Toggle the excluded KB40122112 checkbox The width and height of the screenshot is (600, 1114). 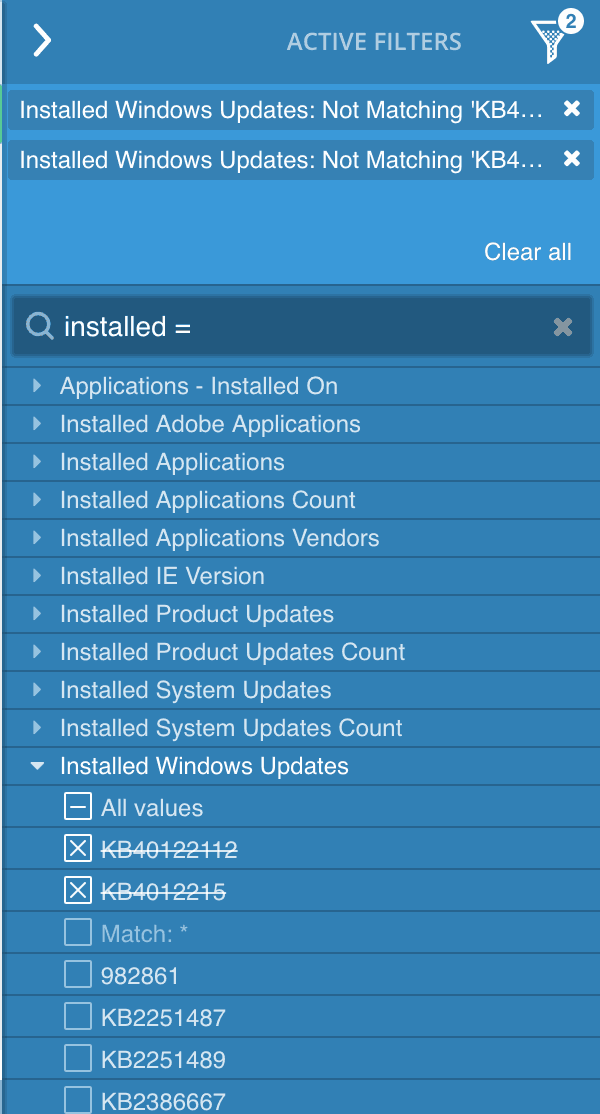78,848
